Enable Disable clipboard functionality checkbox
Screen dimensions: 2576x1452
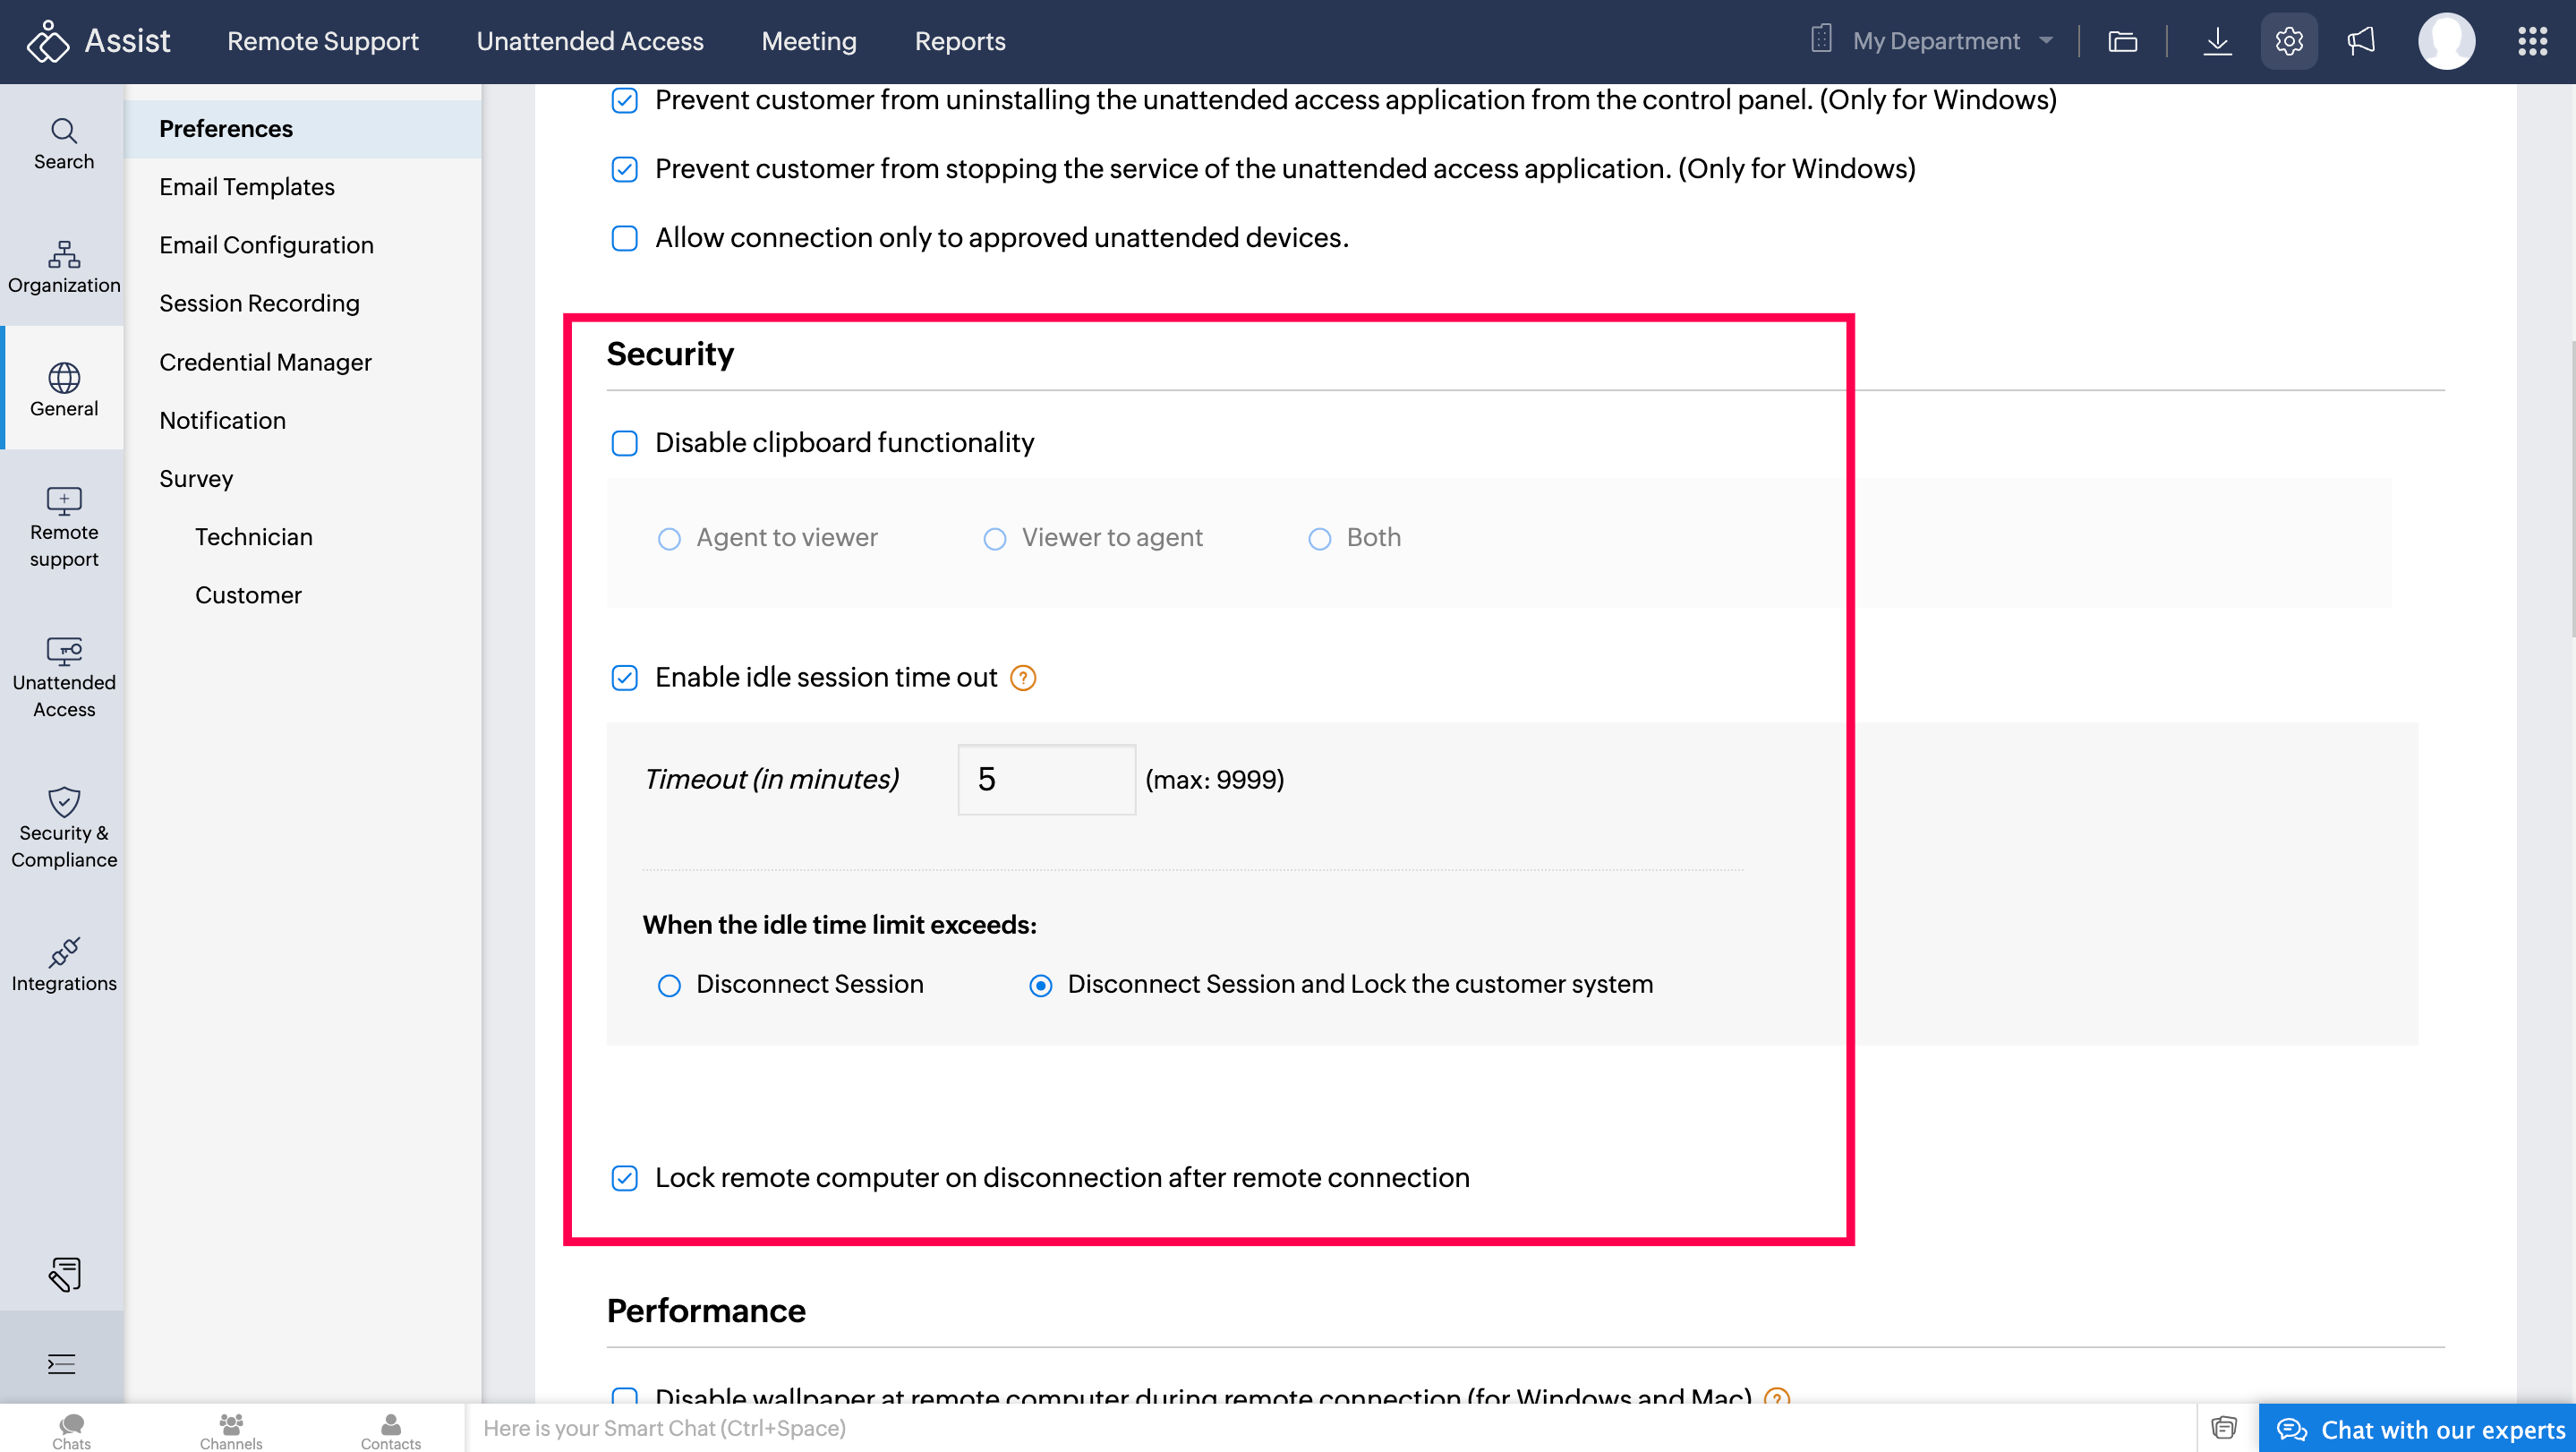(x=625, y=443)
